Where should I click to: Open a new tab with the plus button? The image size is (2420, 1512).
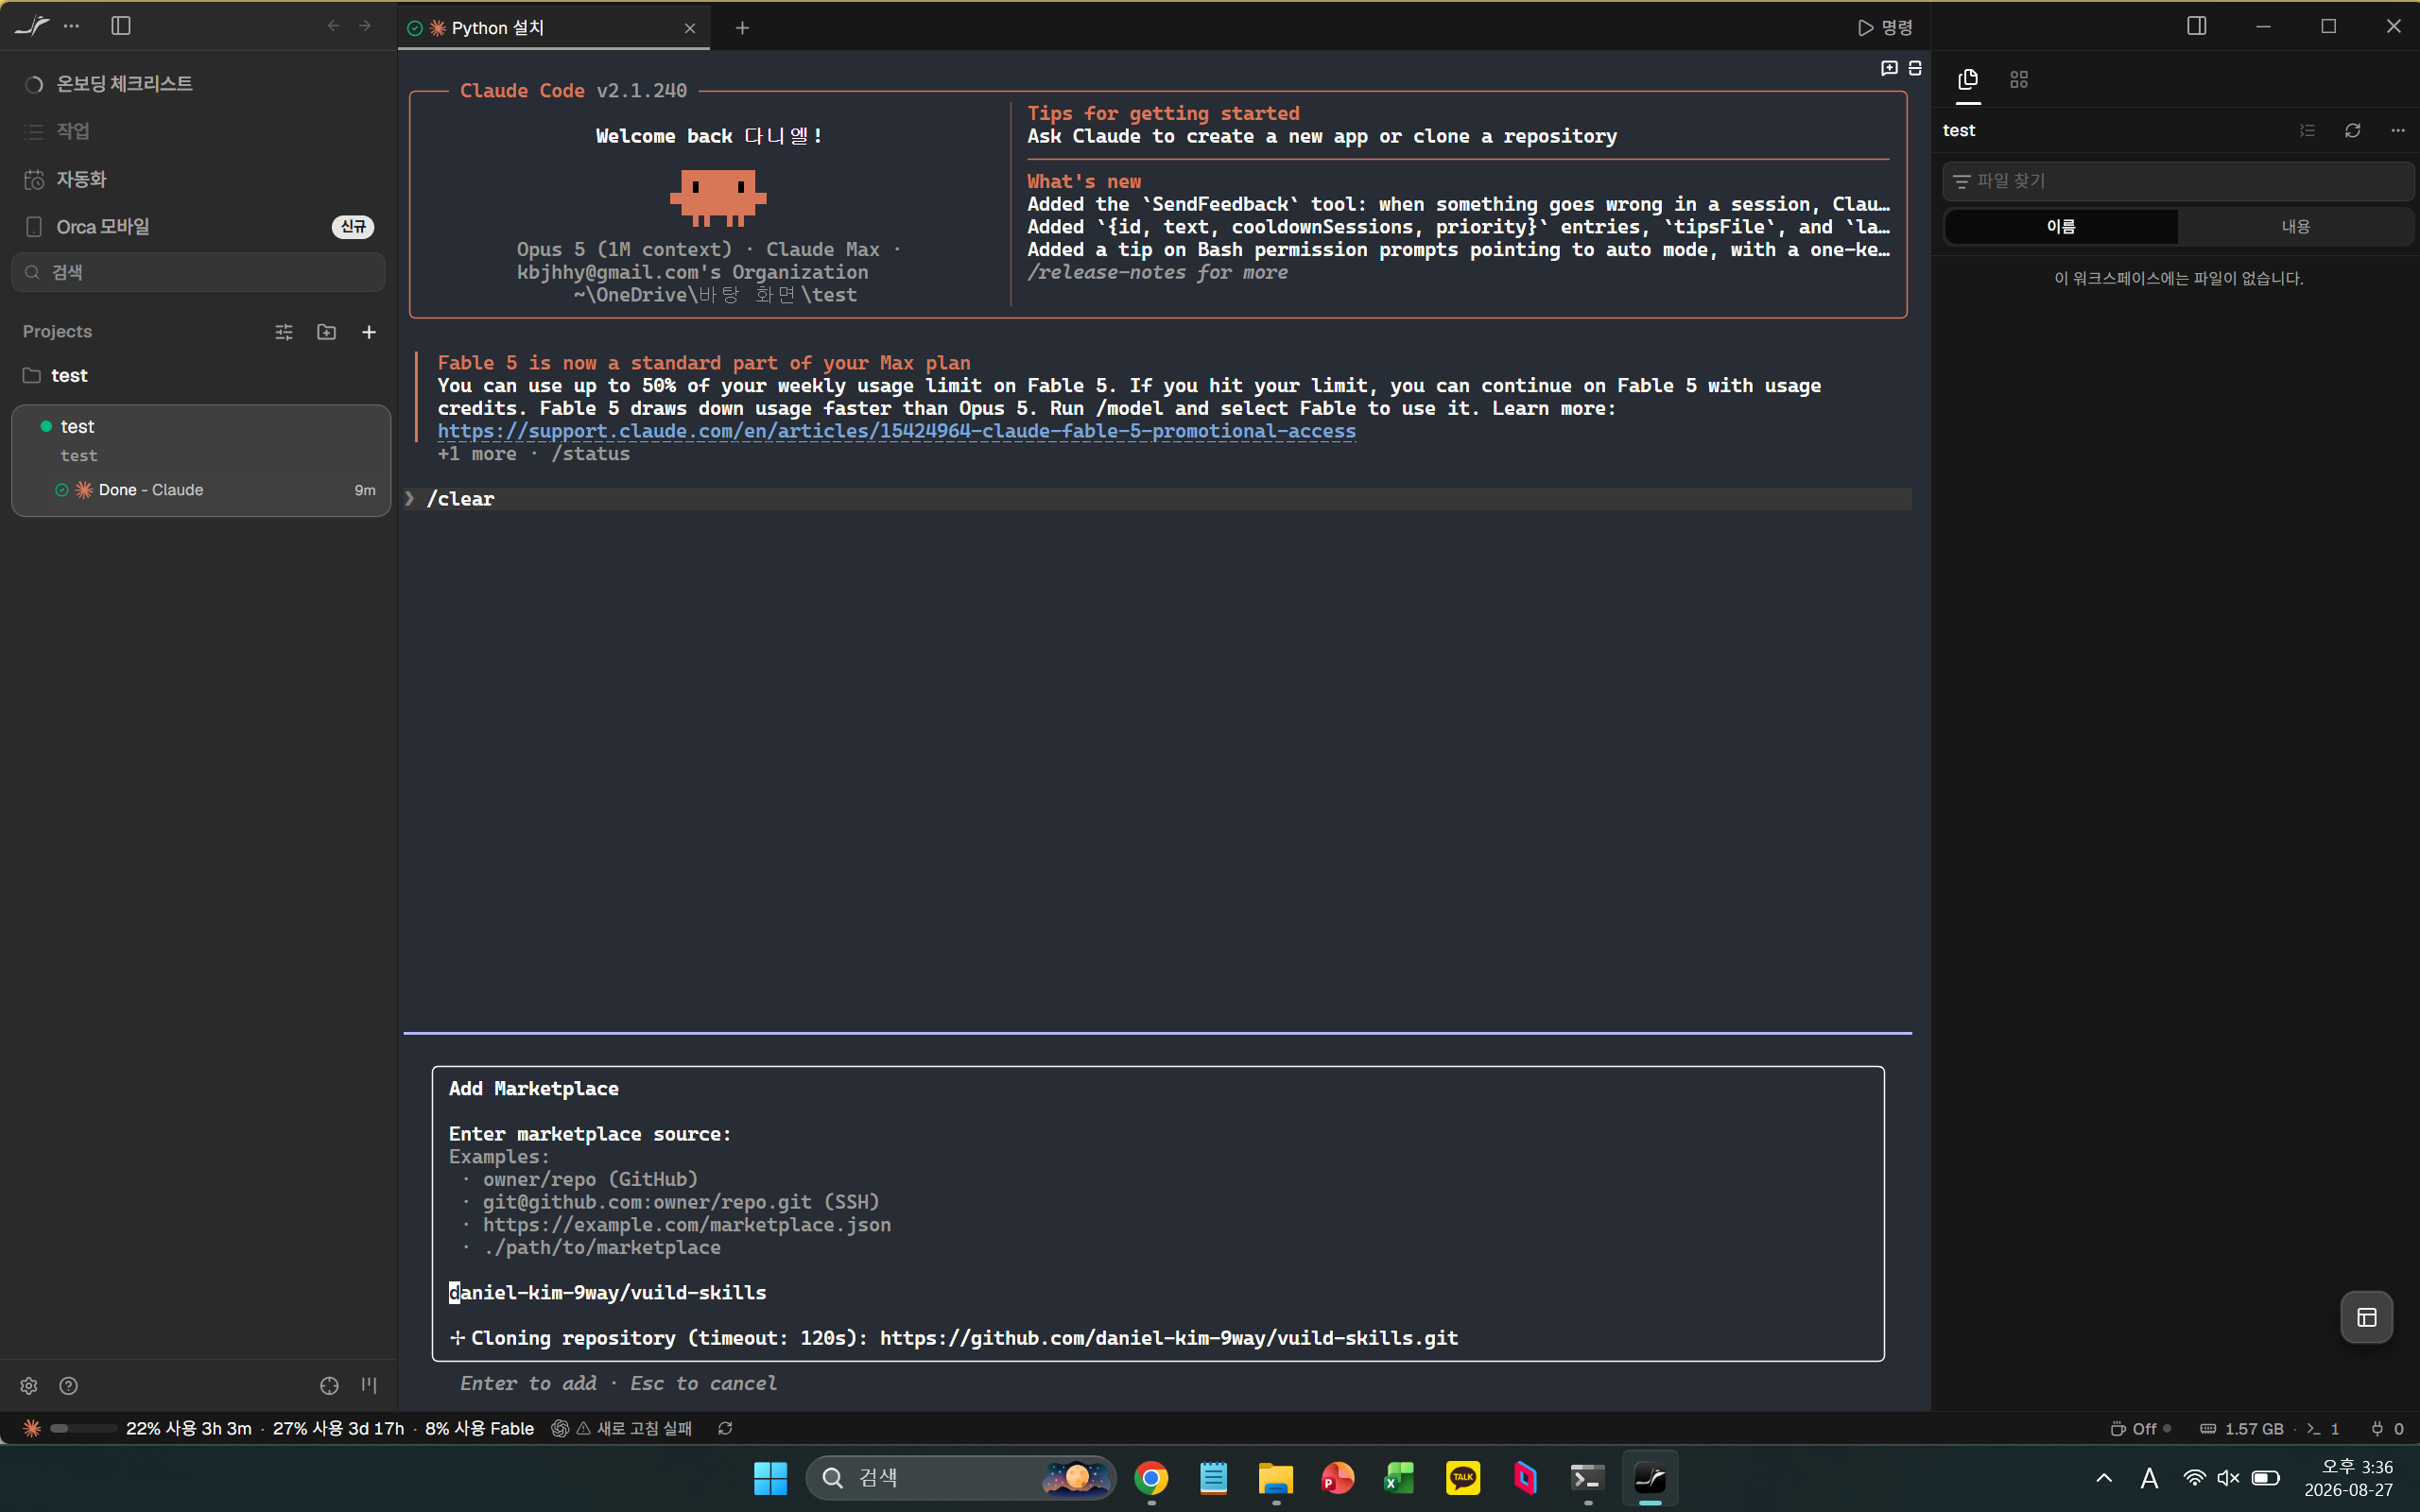coord(742,28)
